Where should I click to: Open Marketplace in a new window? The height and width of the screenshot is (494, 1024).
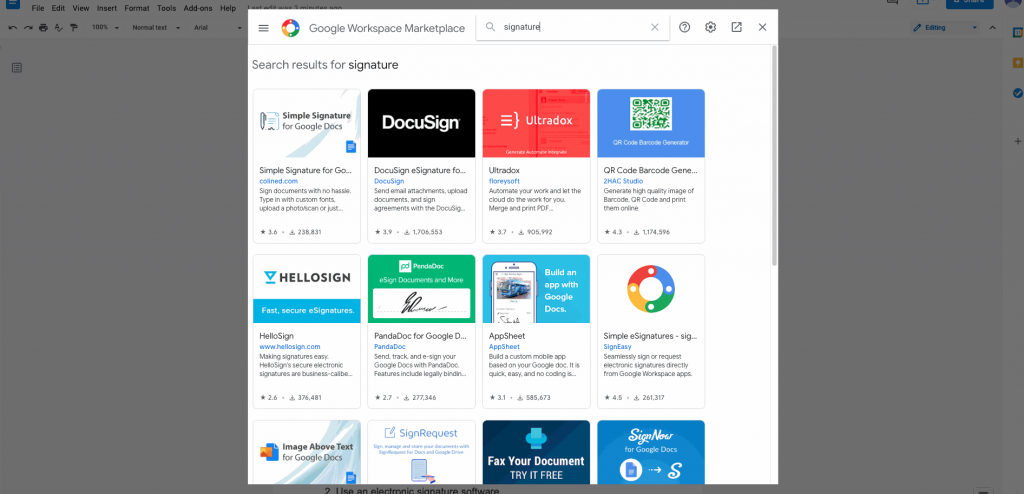pos(737,27)
